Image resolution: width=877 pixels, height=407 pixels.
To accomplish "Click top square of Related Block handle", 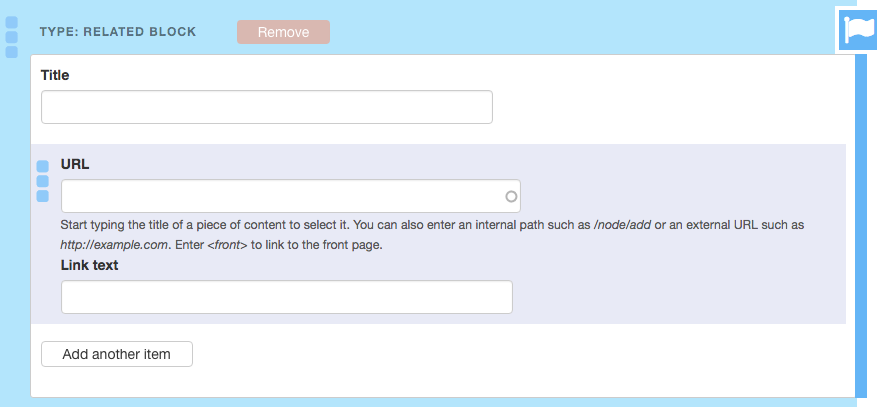I will [12, 22].
